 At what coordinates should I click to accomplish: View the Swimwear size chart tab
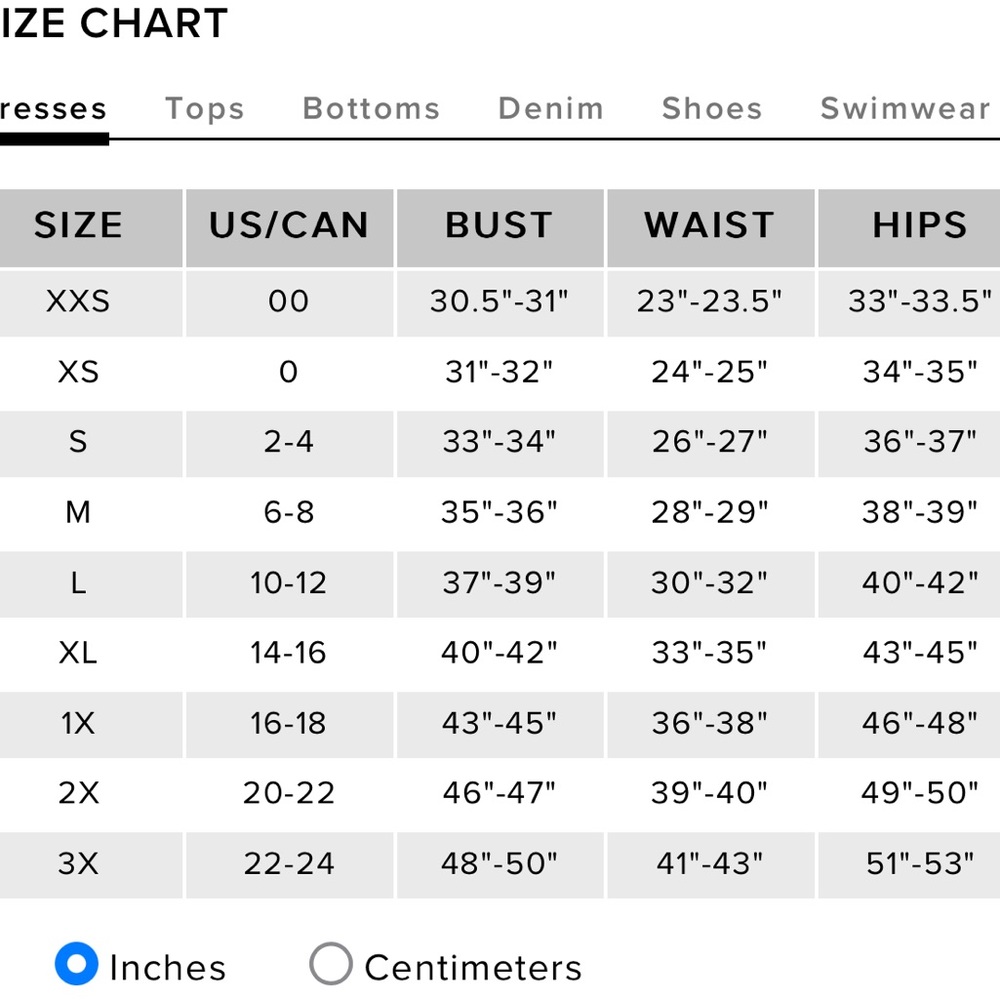point(906,108)
